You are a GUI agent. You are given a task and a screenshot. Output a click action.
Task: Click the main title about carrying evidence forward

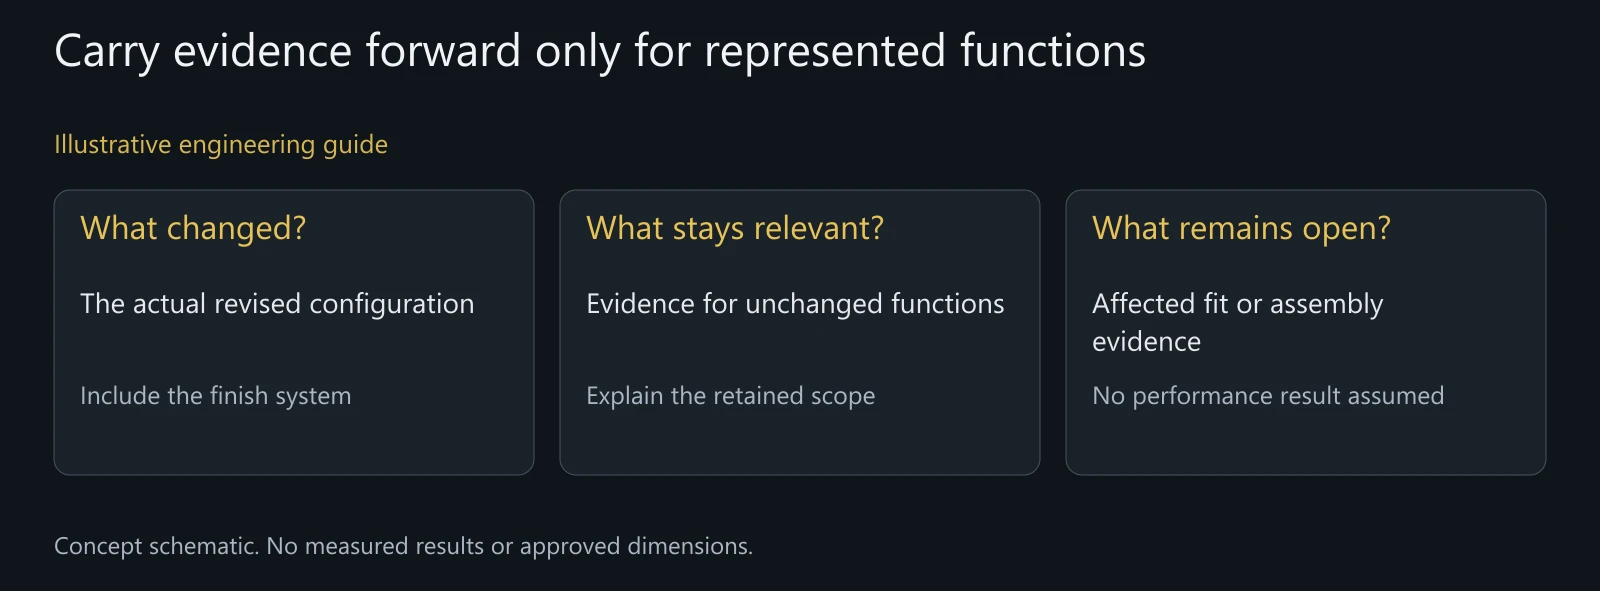(x=600, y=52)
